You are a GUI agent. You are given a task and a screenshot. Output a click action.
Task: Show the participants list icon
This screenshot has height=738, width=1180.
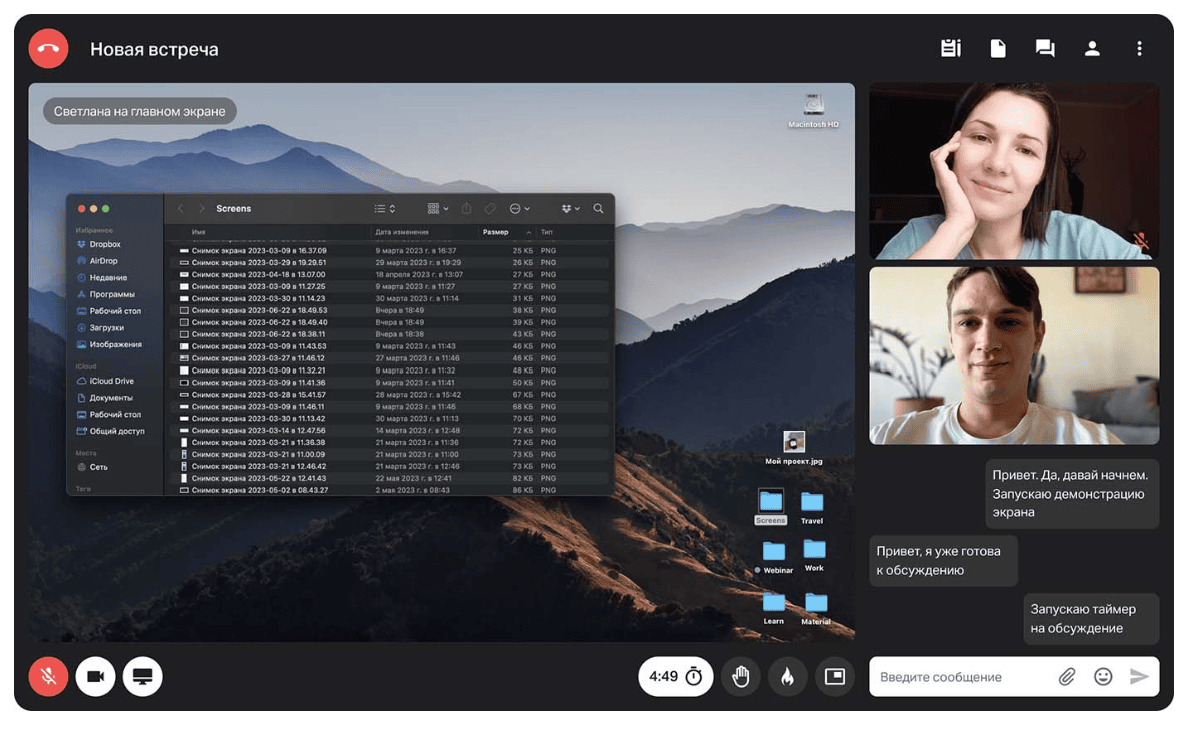[1092, 48]
